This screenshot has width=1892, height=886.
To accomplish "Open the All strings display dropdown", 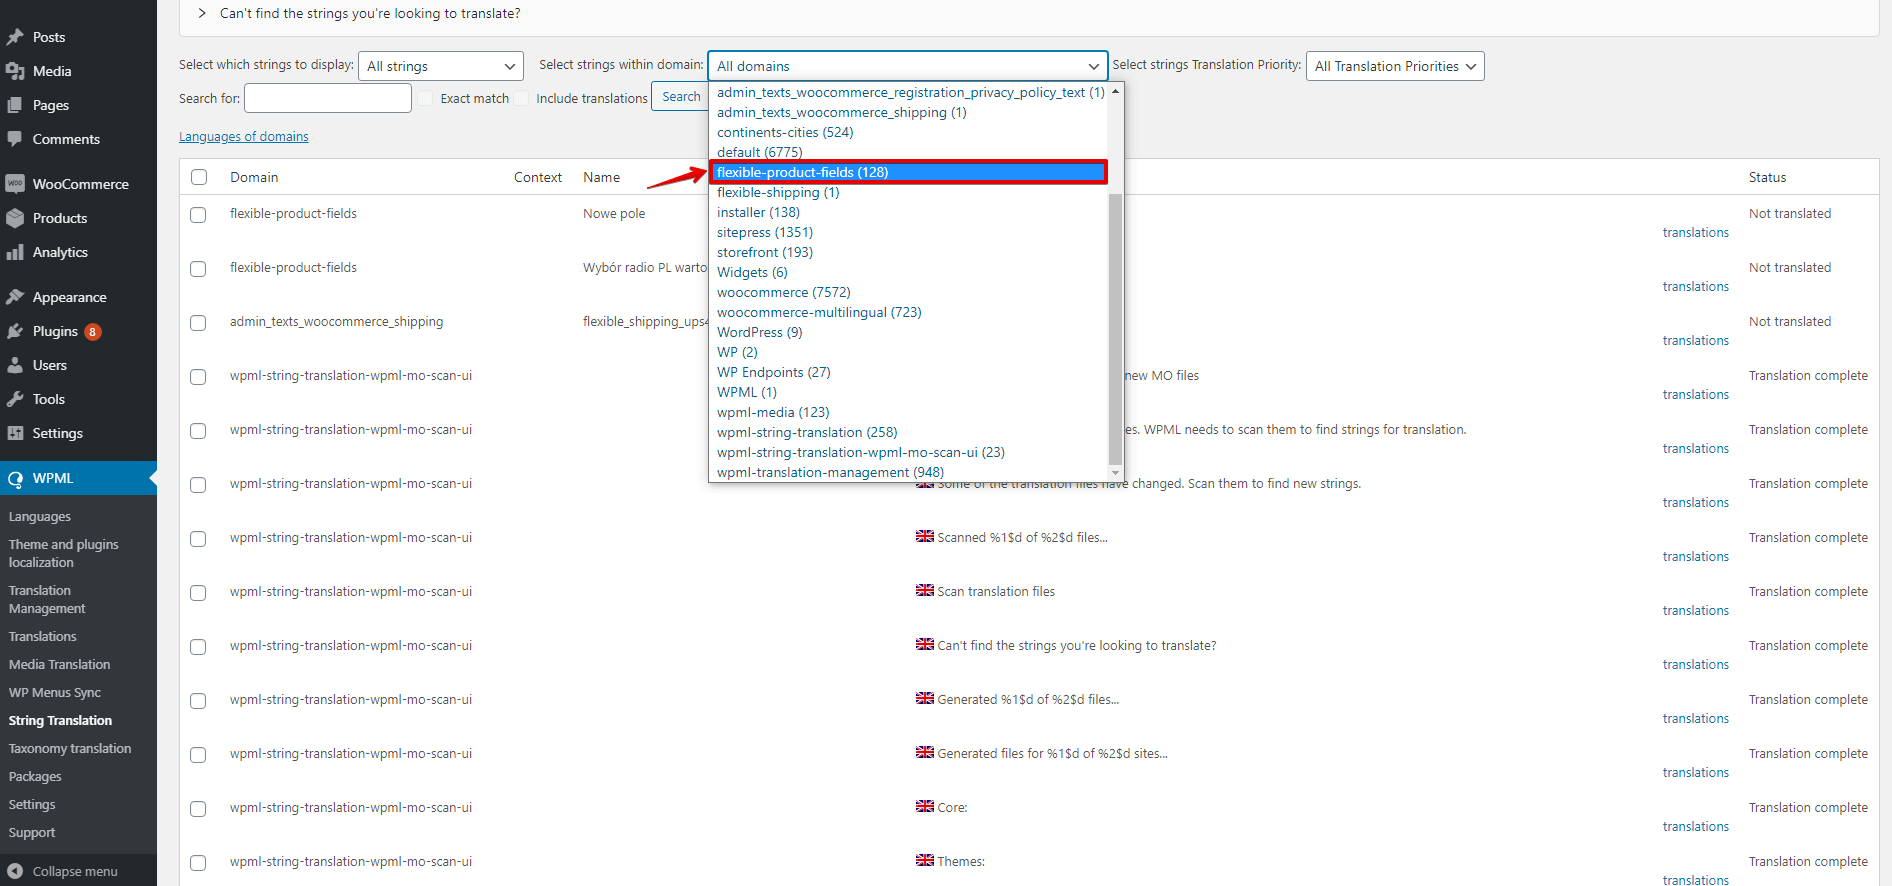I will (441, 66).
